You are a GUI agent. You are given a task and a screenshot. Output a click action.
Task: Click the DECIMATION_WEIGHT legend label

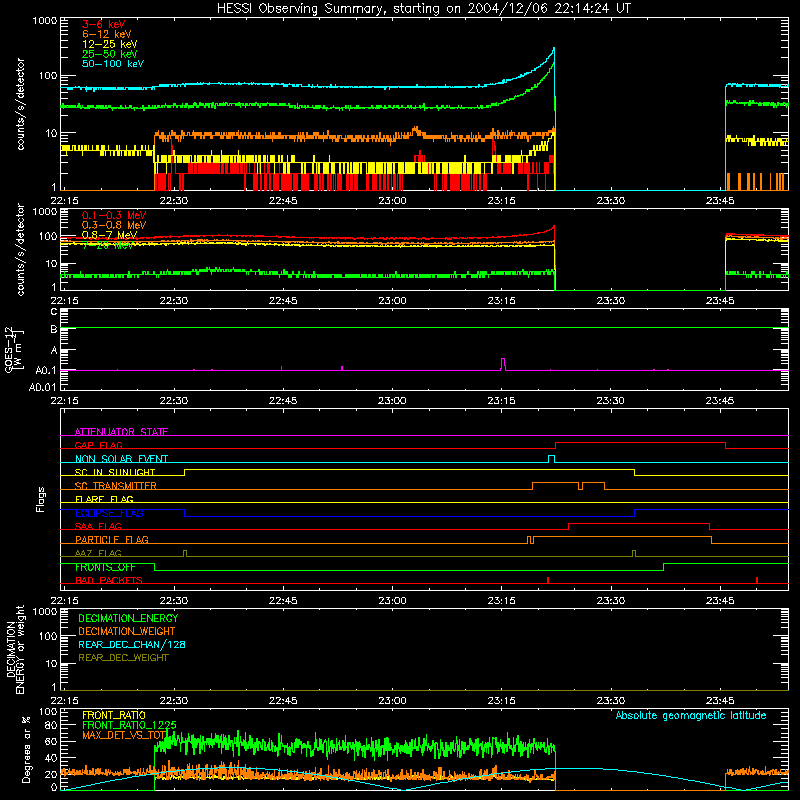click(127, 631)
